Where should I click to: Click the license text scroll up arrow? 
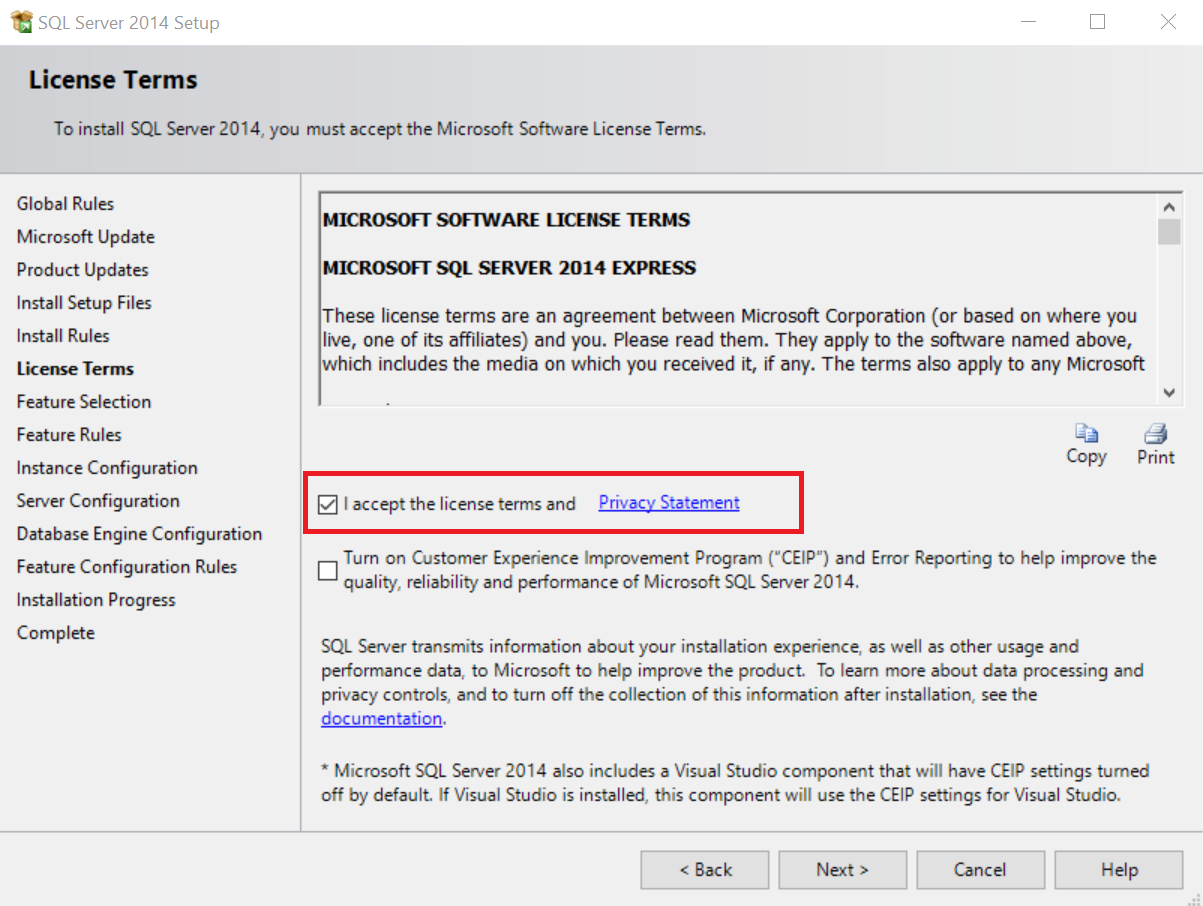(1169, 206)
